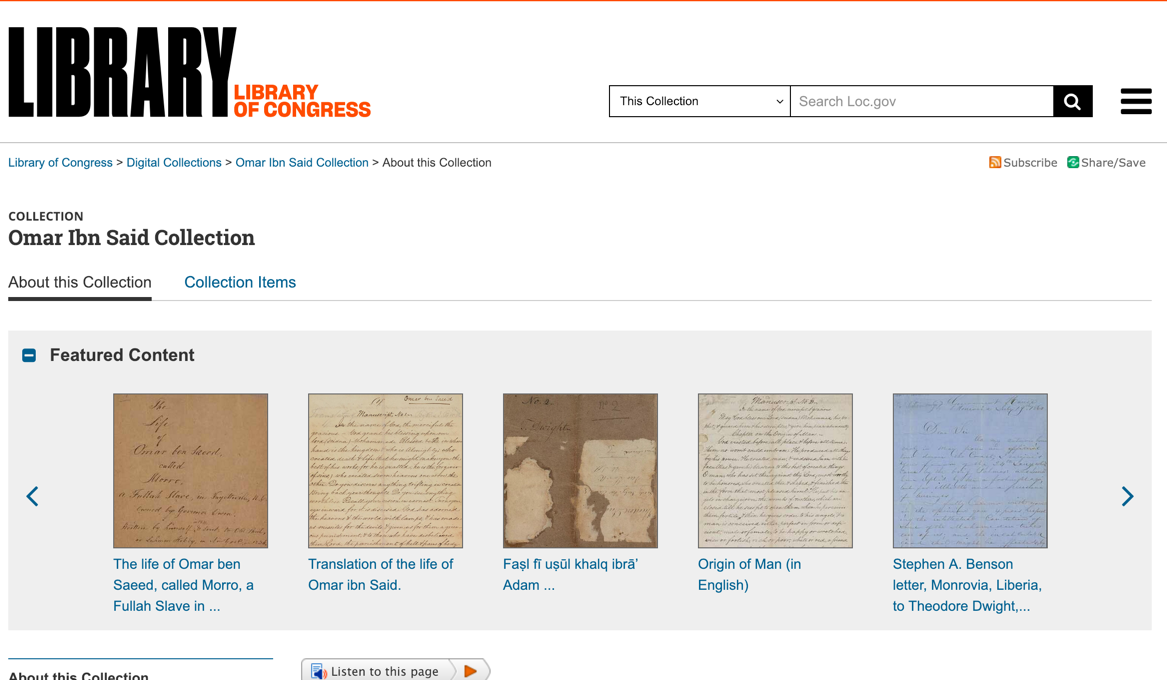This screenshot has width=1167, height=680.
Task: Open the Life of Omar ben Saeed thumbnail
Action: click(190, 470)
